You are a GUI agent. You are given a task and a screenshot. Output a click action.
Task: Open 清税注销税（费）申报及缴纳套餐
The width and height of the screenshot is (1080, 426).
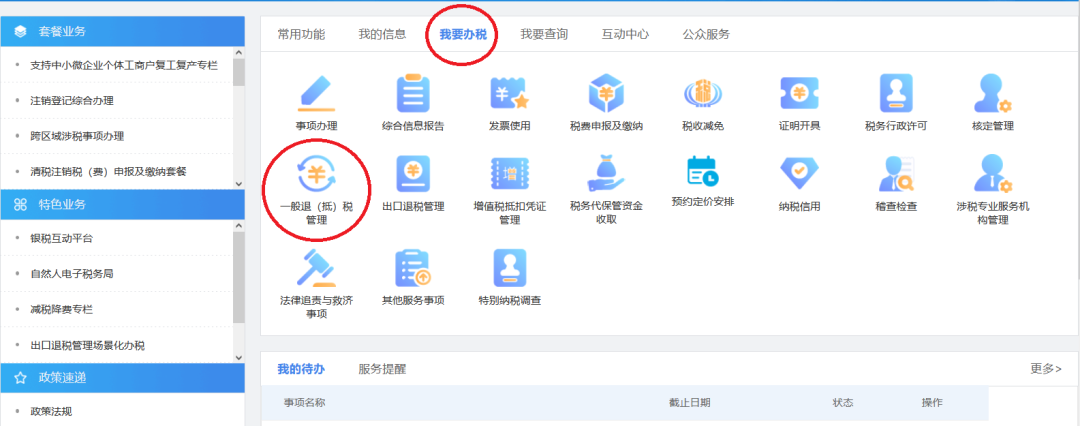pyautogui.click(x=109, y=172)
